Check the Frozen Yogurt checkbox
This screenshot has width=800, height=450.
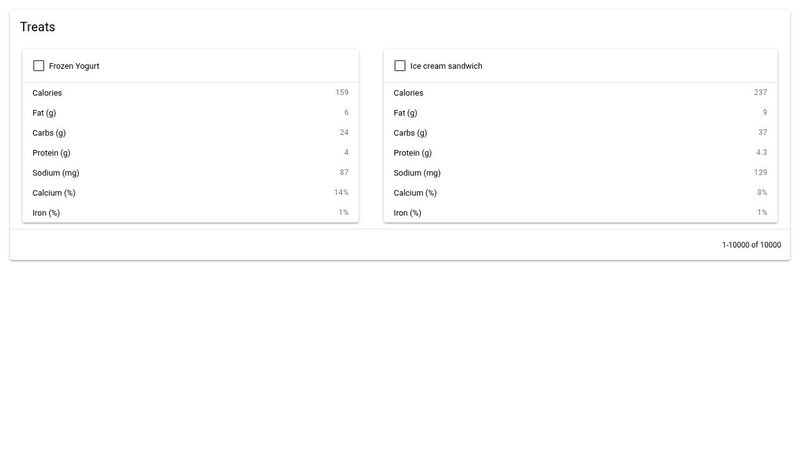click(x=39, y=66)
